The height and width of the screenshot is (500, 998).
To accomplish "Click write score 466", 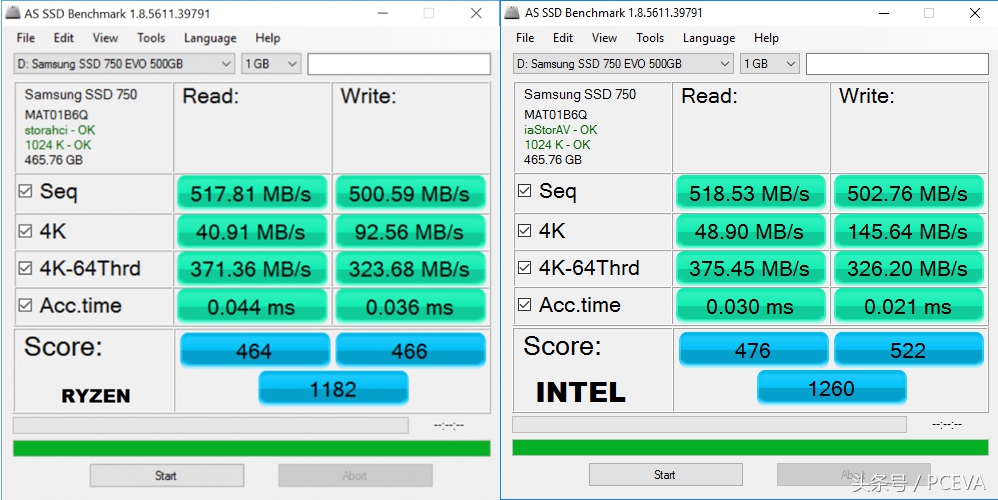I will pyautogui.click(x=411, y=351).
